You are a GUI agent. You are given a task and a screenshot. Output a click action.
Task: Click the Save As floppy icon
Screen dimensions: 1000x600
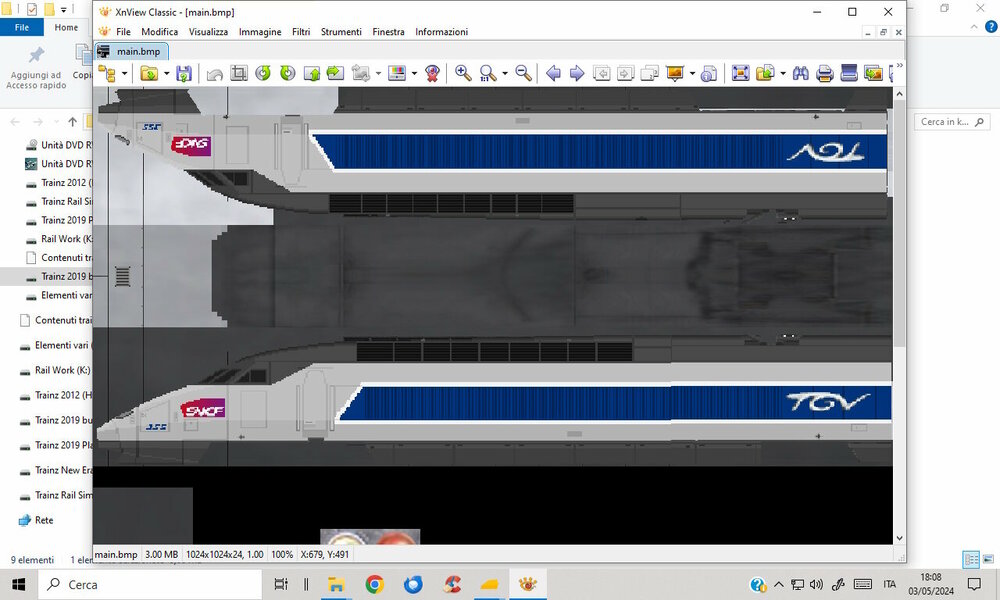(184, 73)
